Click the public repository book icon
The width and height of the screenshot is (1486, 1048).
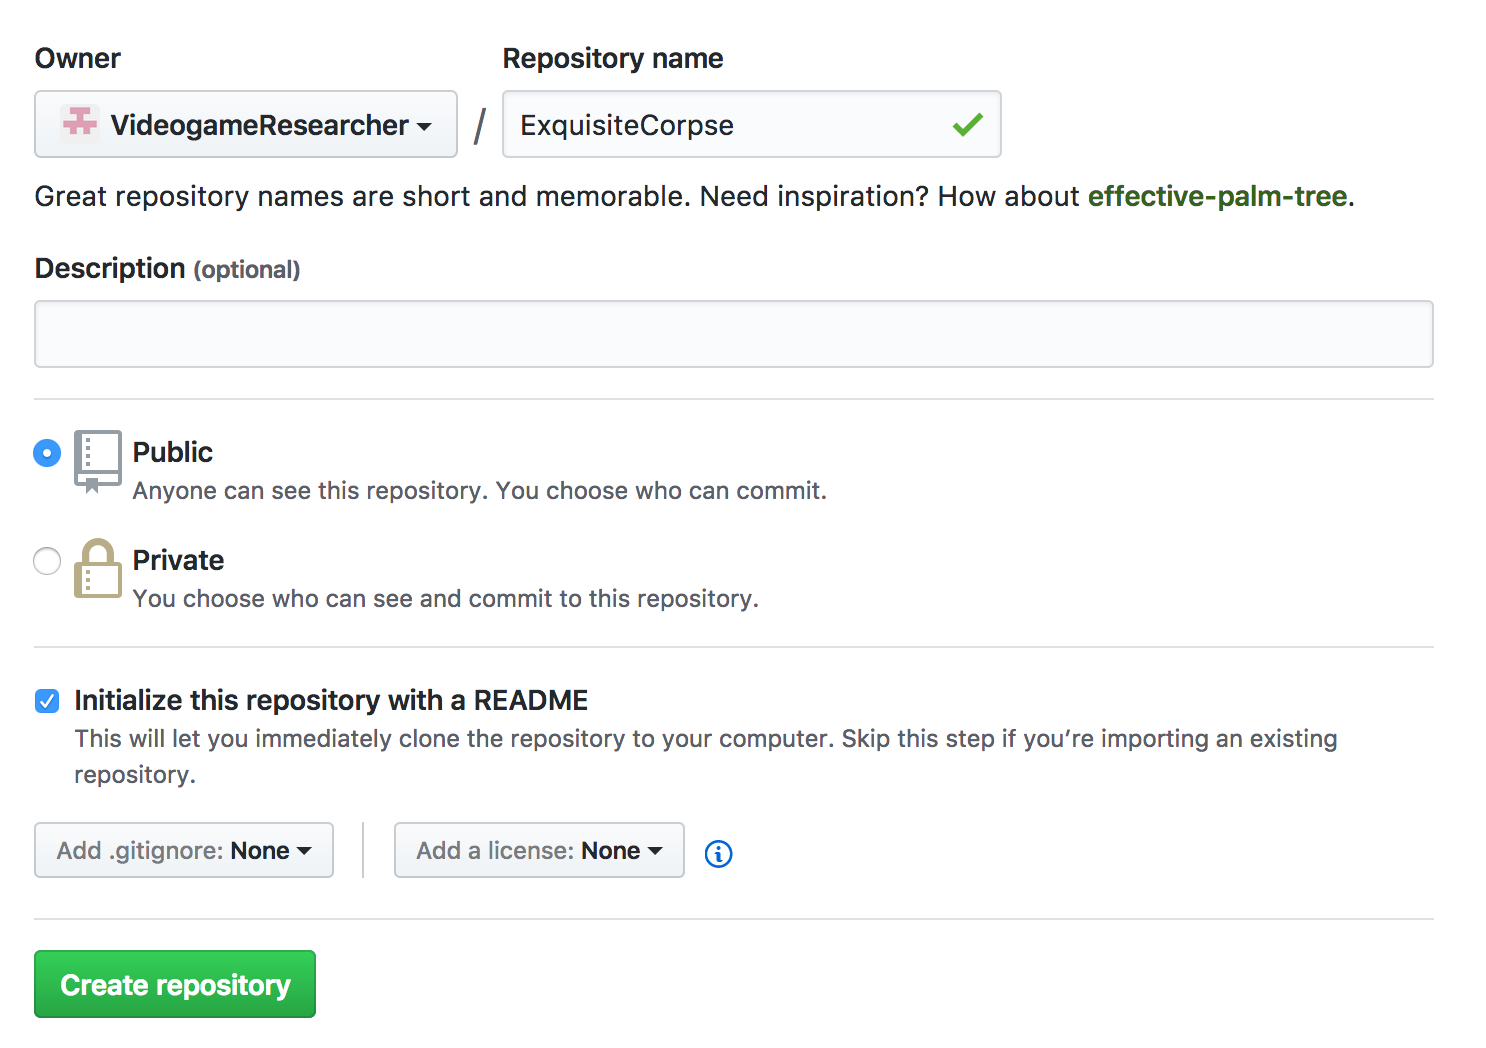tap(97, 461)
